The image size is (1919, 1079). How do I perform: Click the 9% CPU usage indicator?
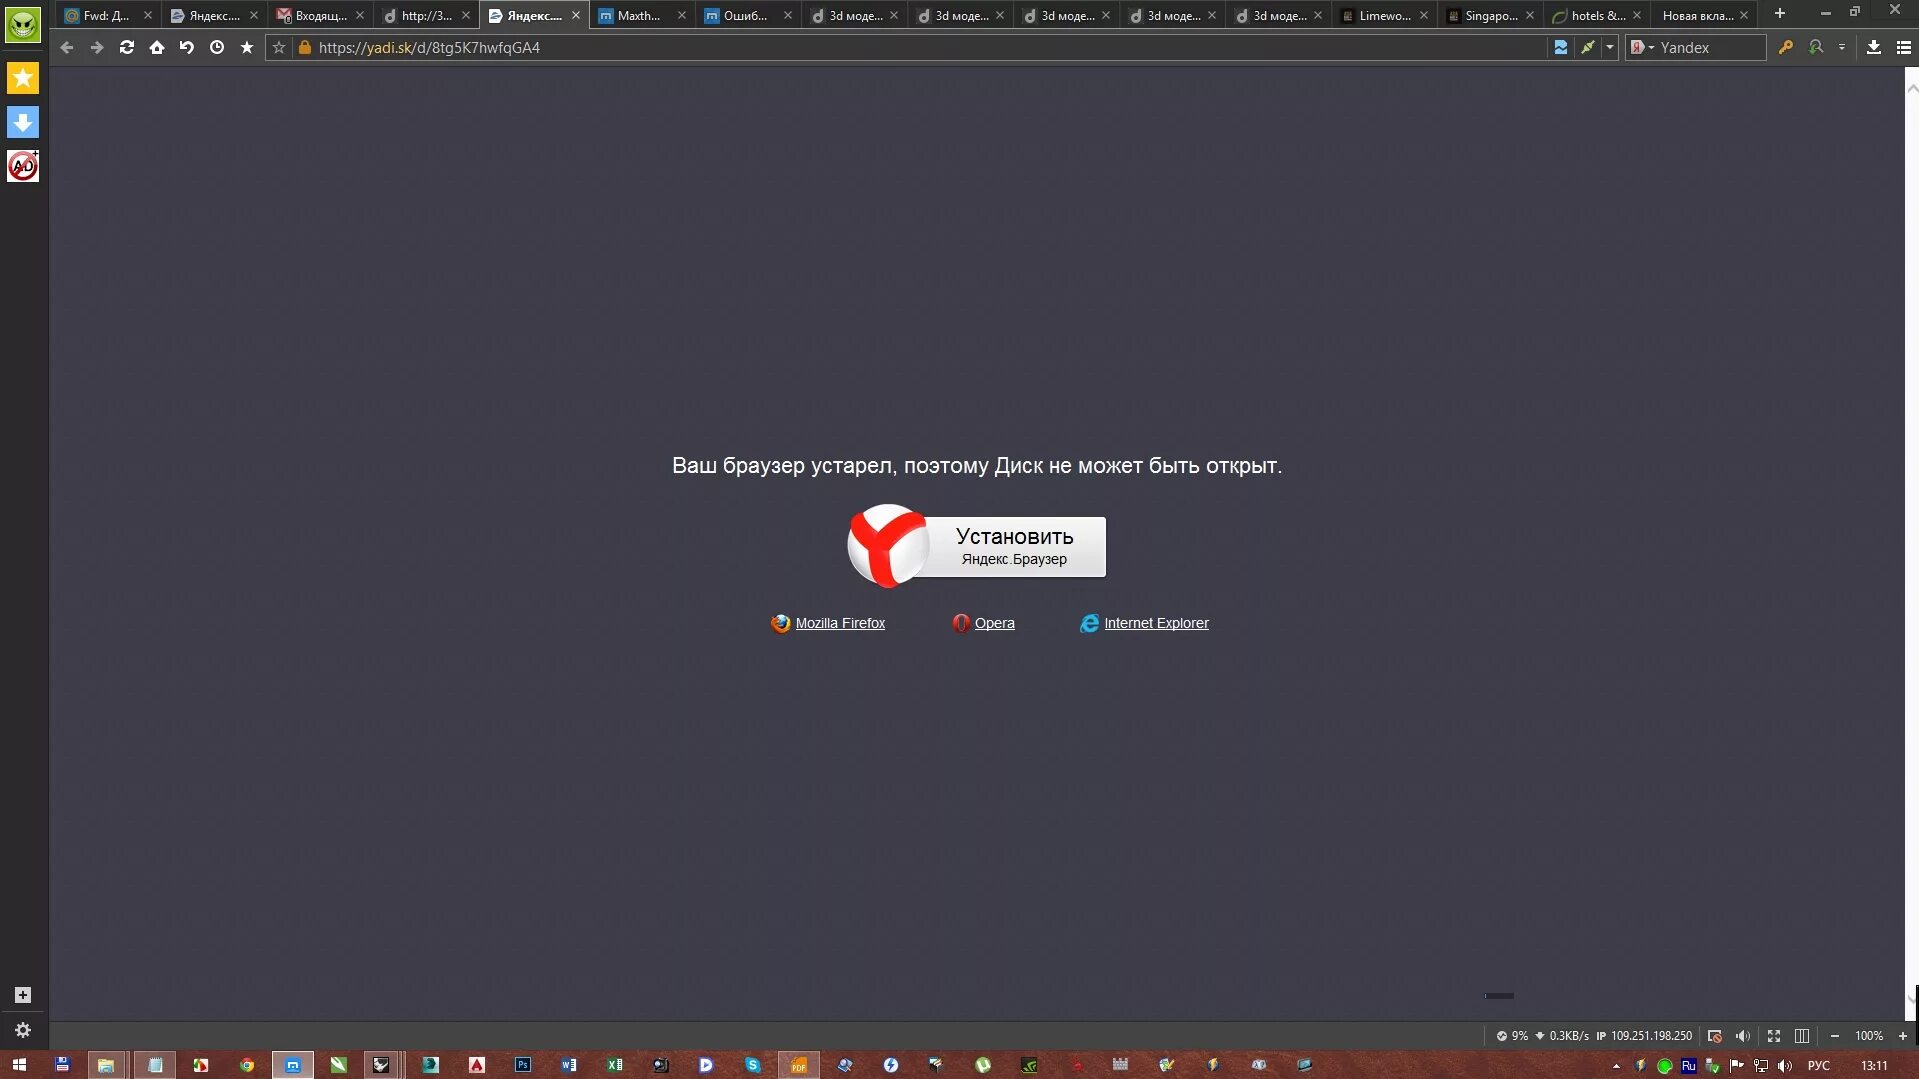1512,1036
